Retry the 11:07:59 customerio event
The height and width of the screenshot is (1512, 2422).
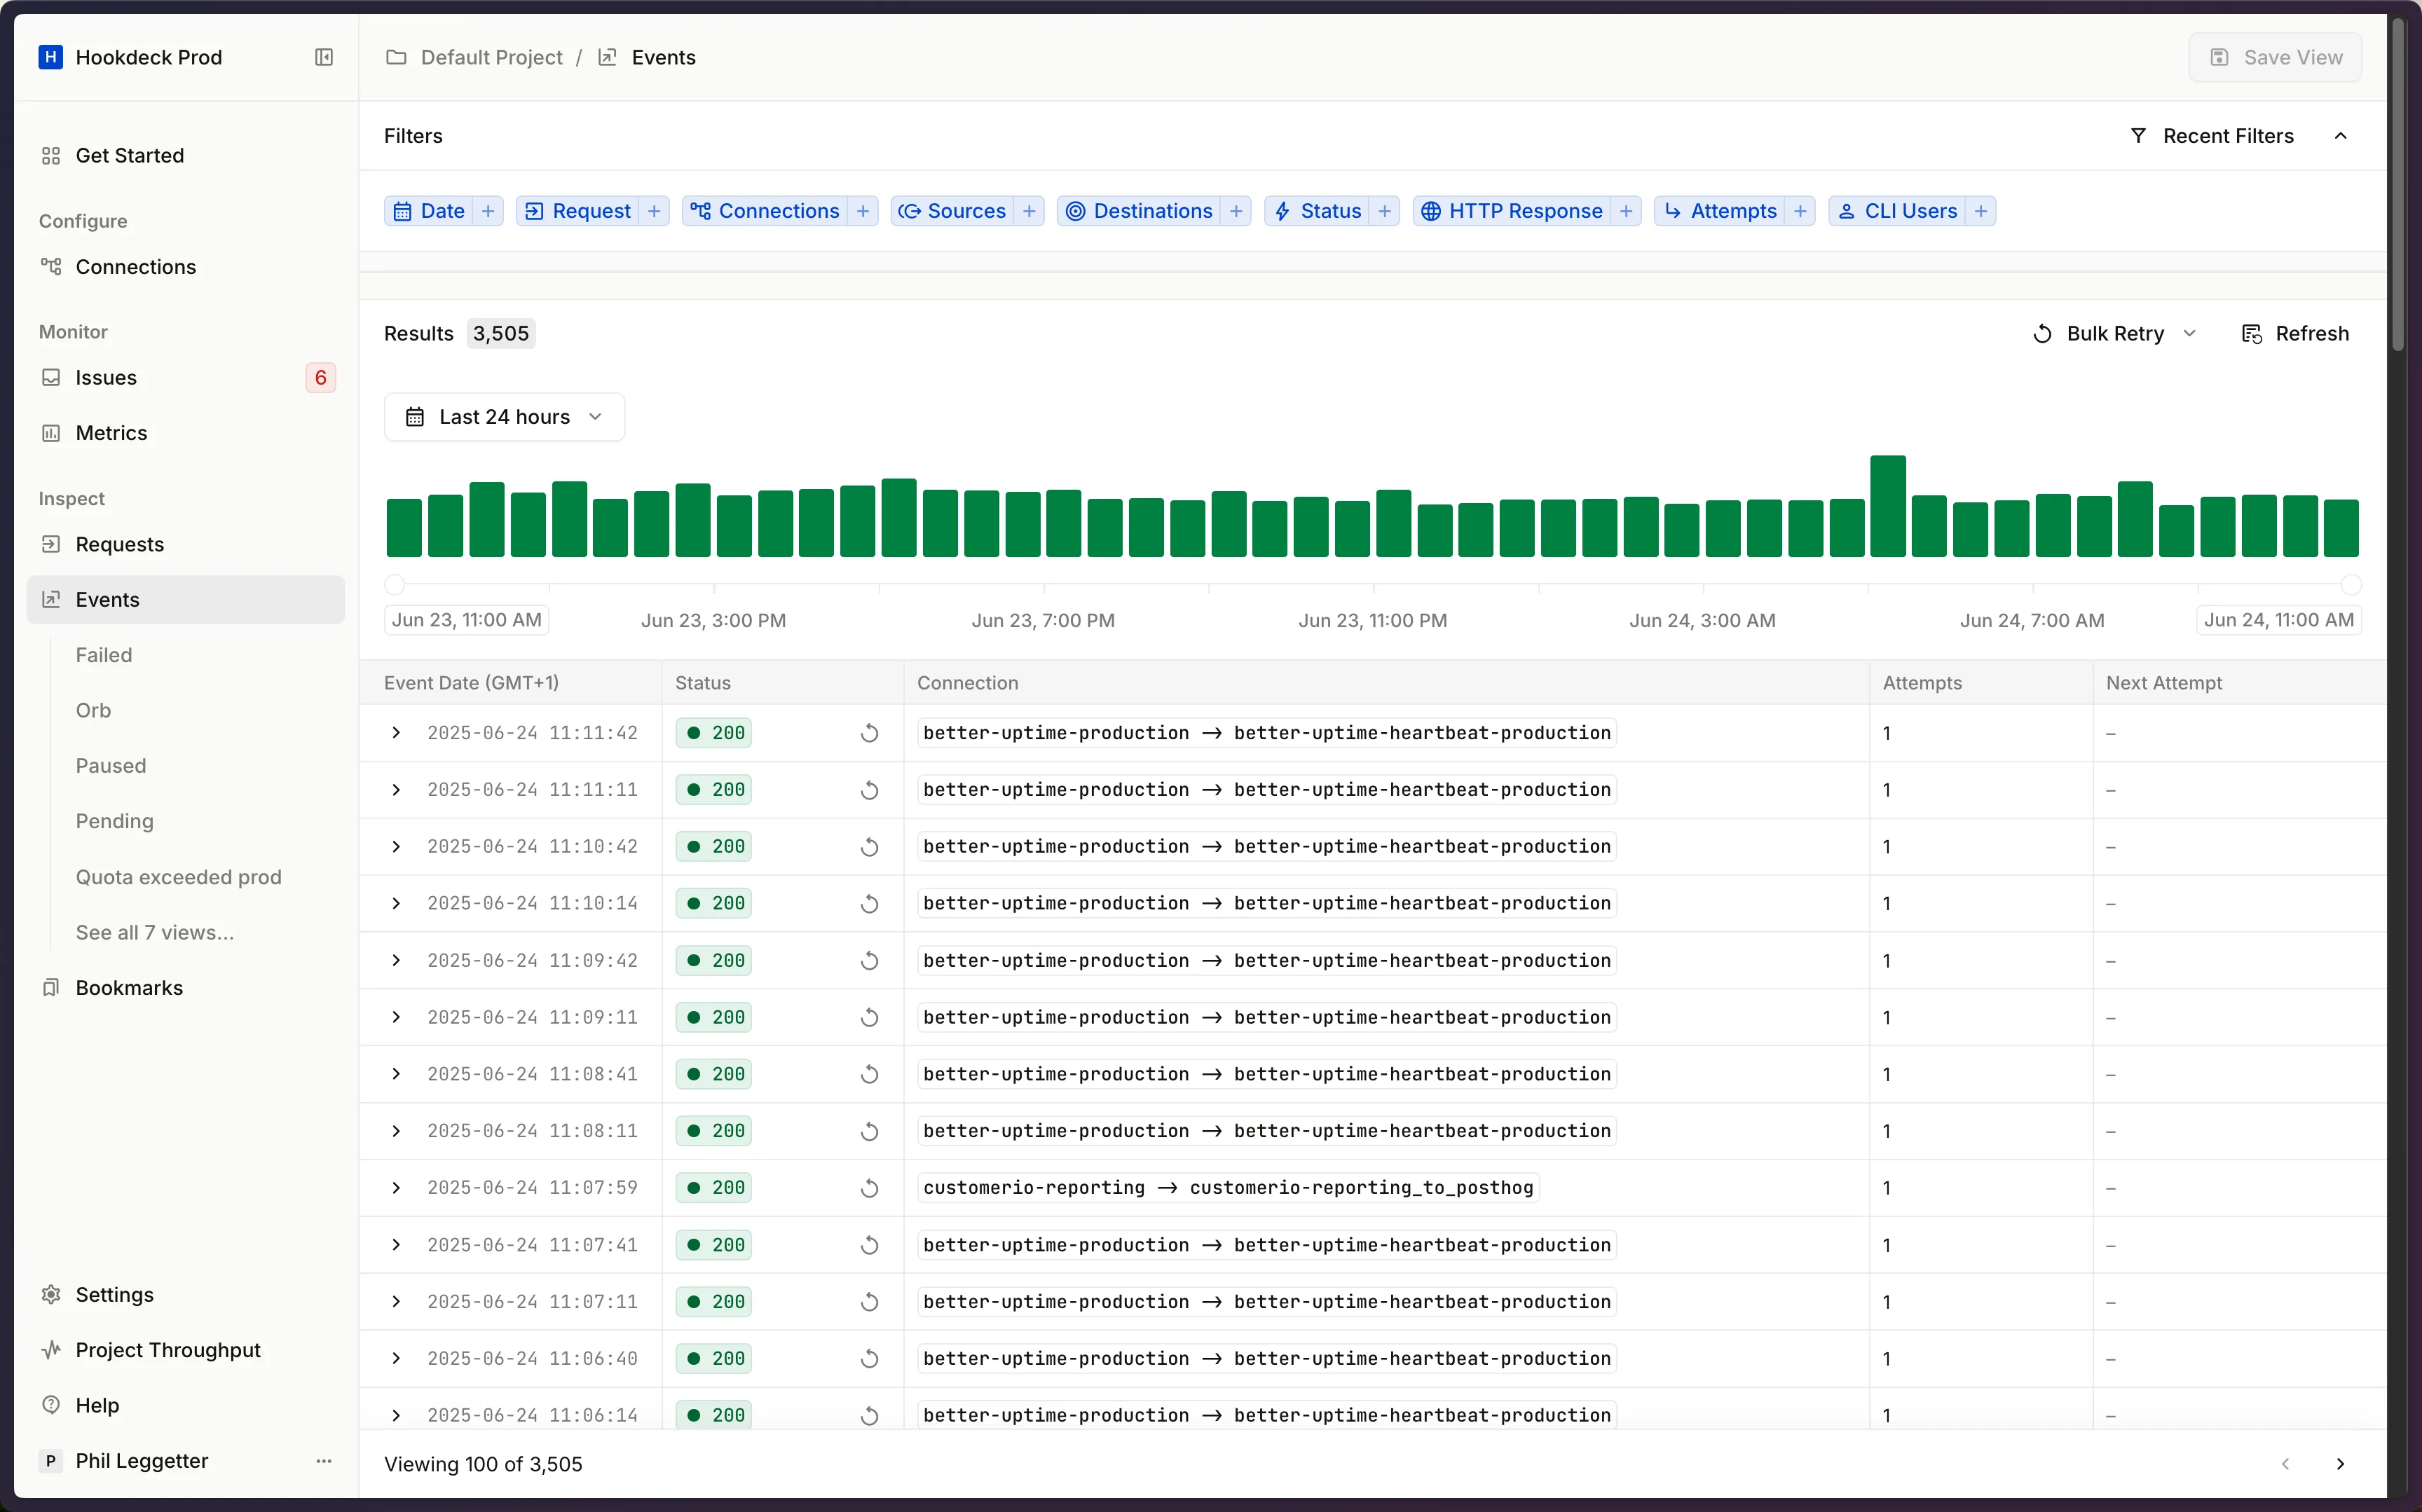point(869,1188)
